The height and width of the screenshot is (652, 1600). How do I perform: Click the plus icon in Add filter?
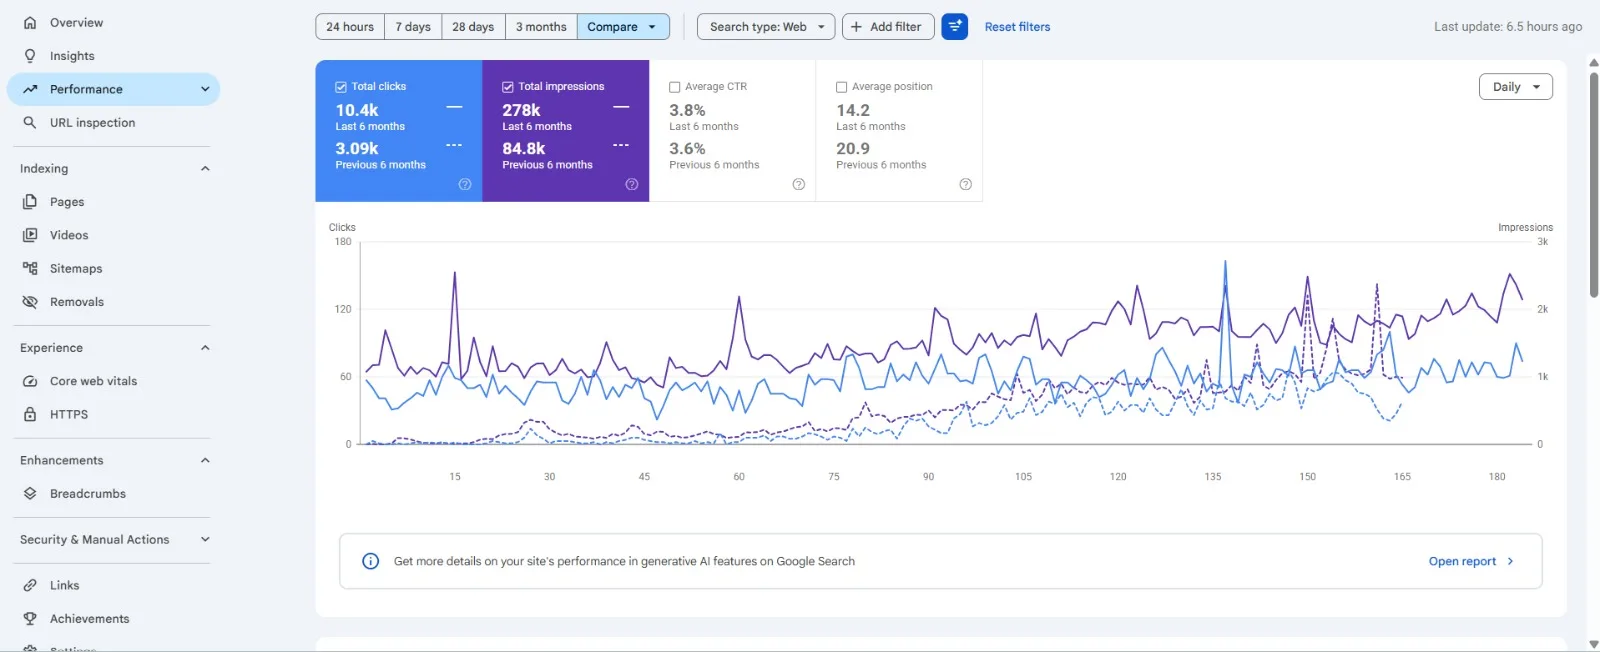pyautogui.click(x=857, y=26)
